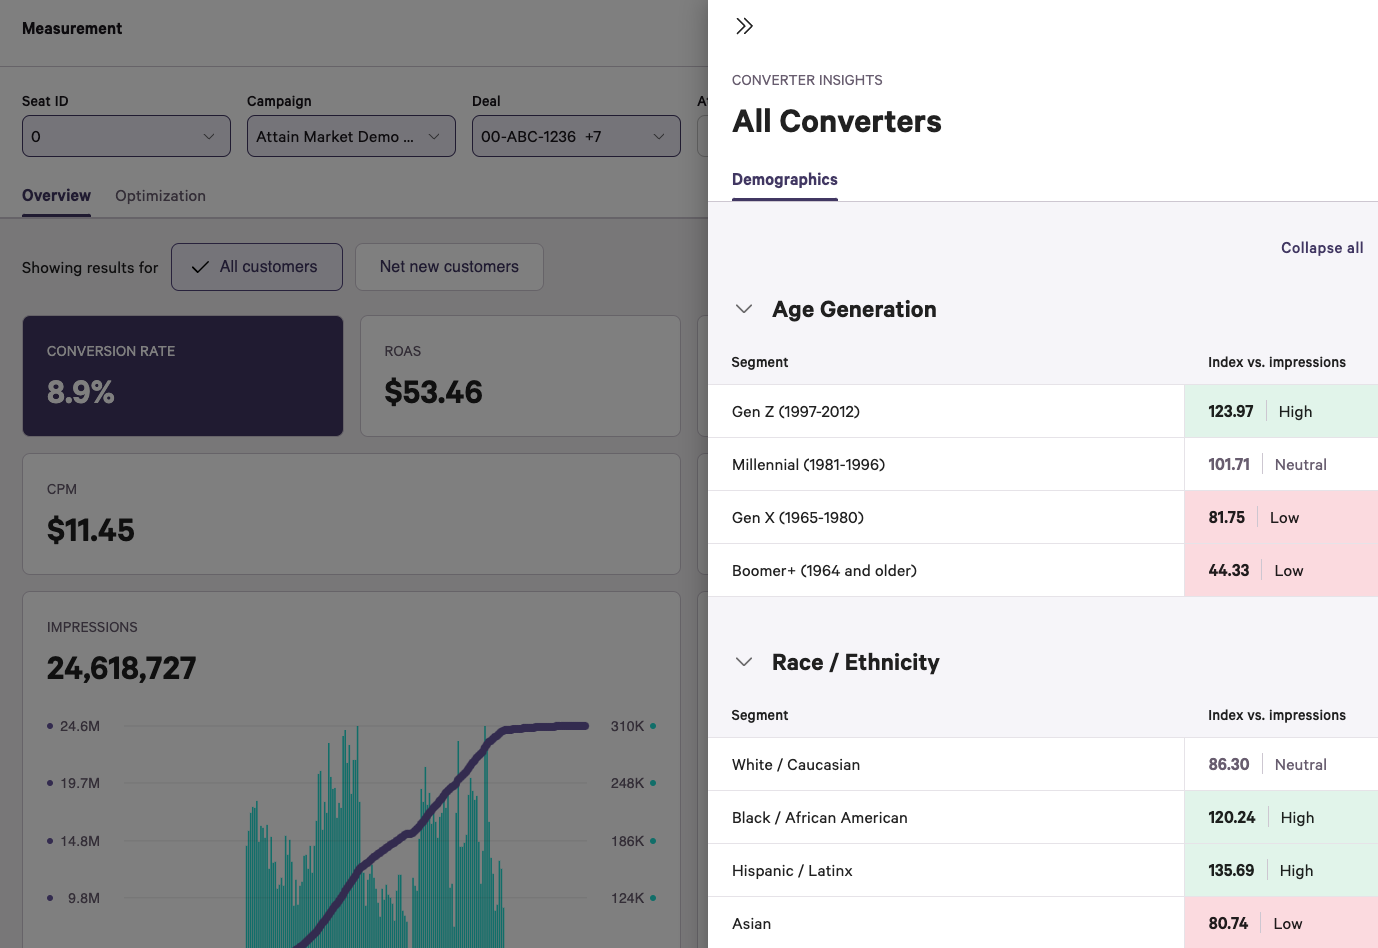Click the Boomer+ (1964 and older) row
Image resolution: width=1378 pixels, height=948 pixels.
(x=945, y=570)
